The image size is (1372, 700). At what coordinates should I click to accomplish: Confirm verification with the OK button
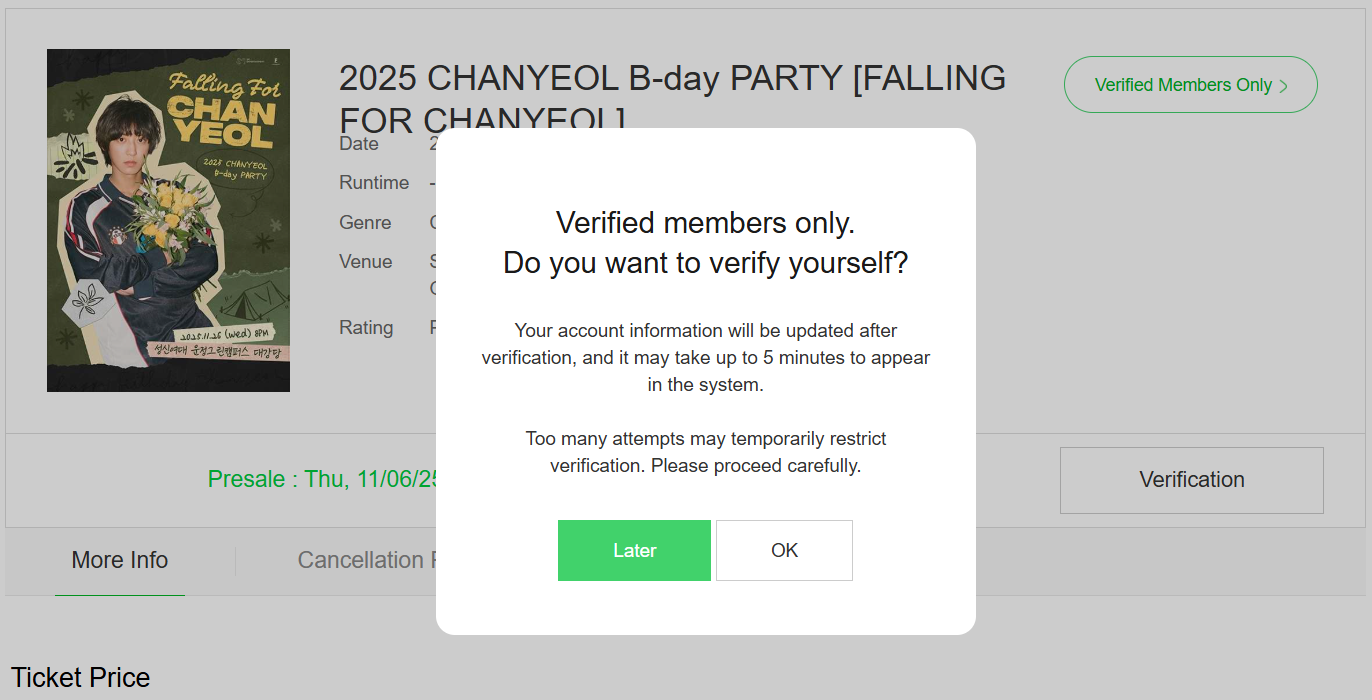pyautogui.click(x=784, y=550)
